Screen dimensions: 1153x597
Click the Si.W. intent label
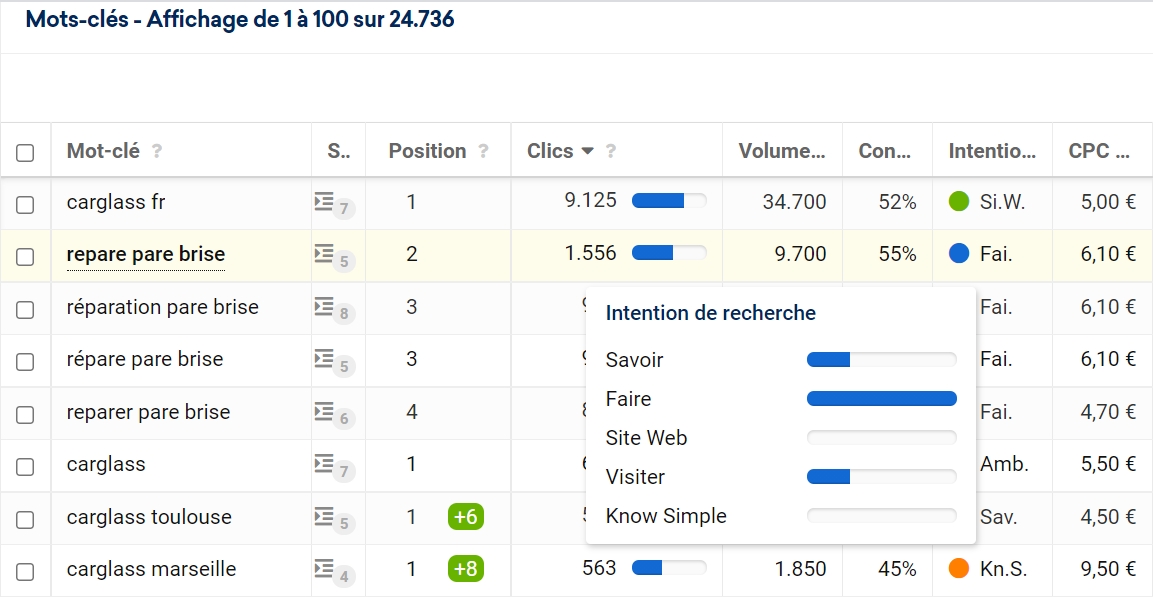(x=1004, y=201)
